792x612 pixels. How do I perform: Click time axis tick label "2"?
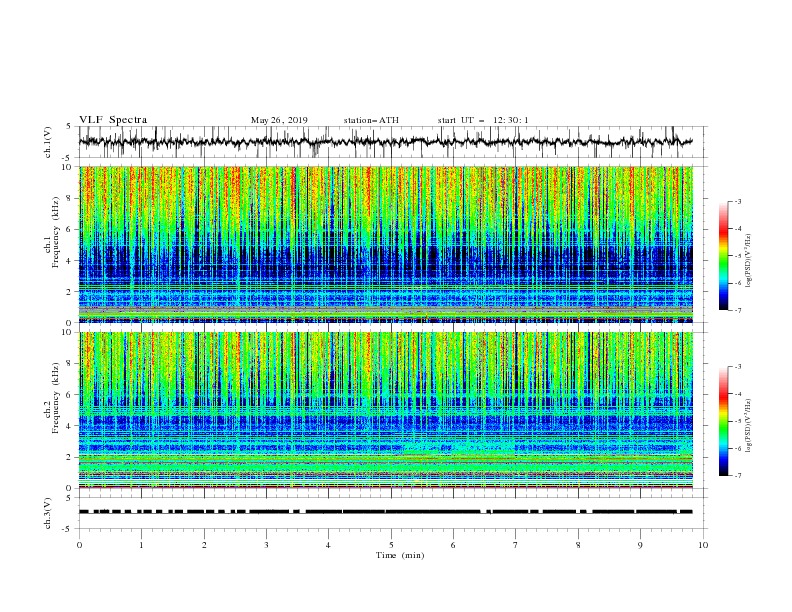click(x=204, y=545)
